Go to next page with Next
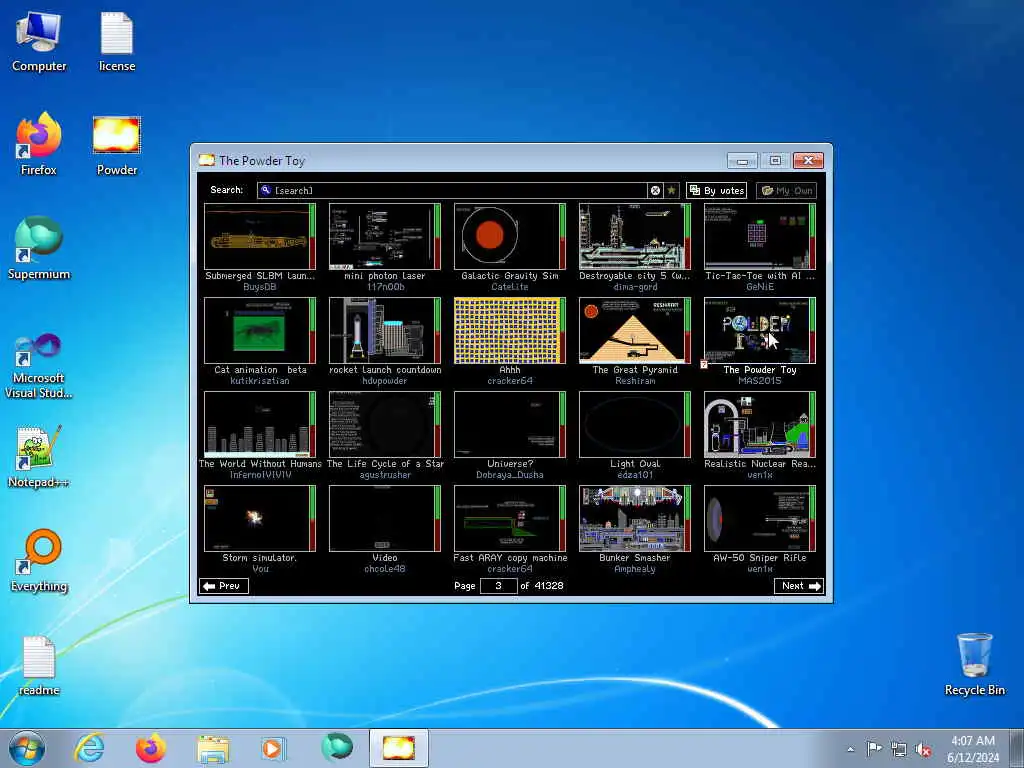 pyautogui.click(x=799, y=586)
